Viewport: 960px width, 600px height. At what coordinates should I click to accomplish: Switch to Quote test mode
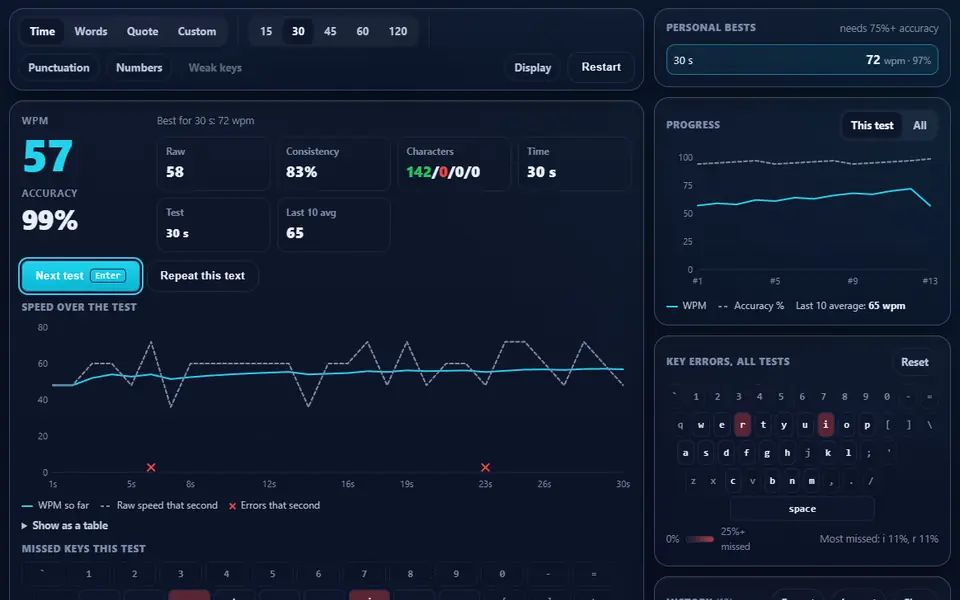click(x=142, y=31)
